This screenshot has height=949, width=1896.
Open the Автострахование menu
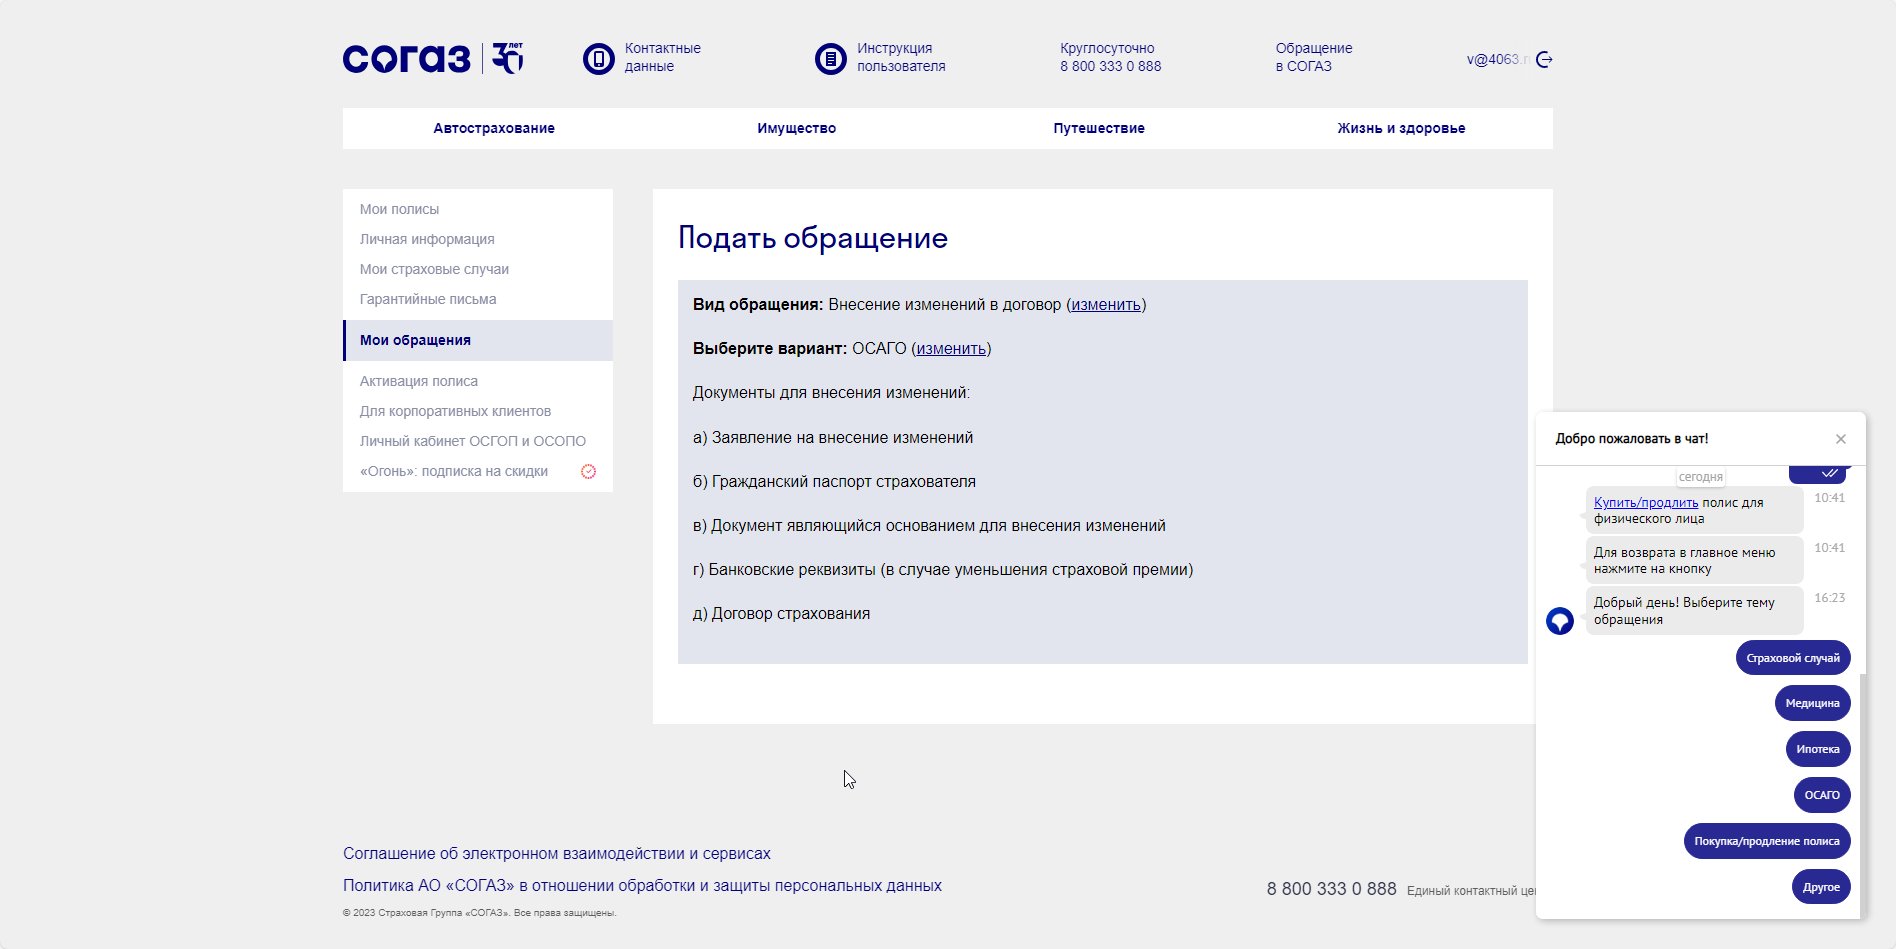click(494, 128)
